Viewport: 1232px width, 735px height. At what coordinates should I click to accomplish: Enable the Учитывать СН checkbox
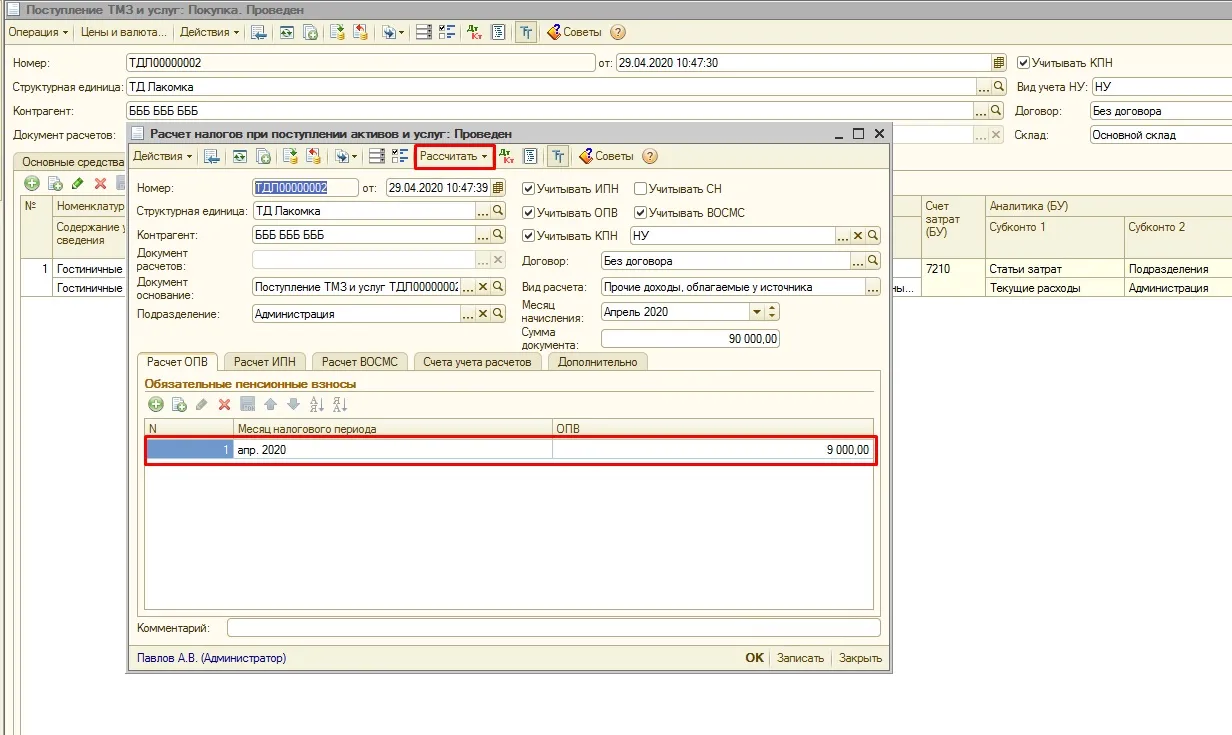tap(641, 188)
